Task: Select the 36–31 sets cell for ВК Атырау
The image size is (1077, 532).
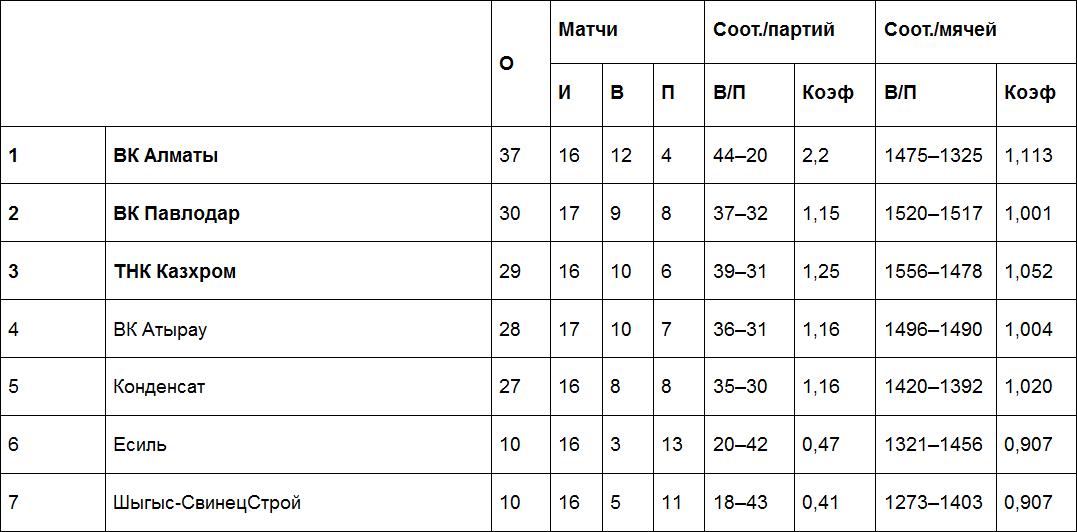Action: 741,329
